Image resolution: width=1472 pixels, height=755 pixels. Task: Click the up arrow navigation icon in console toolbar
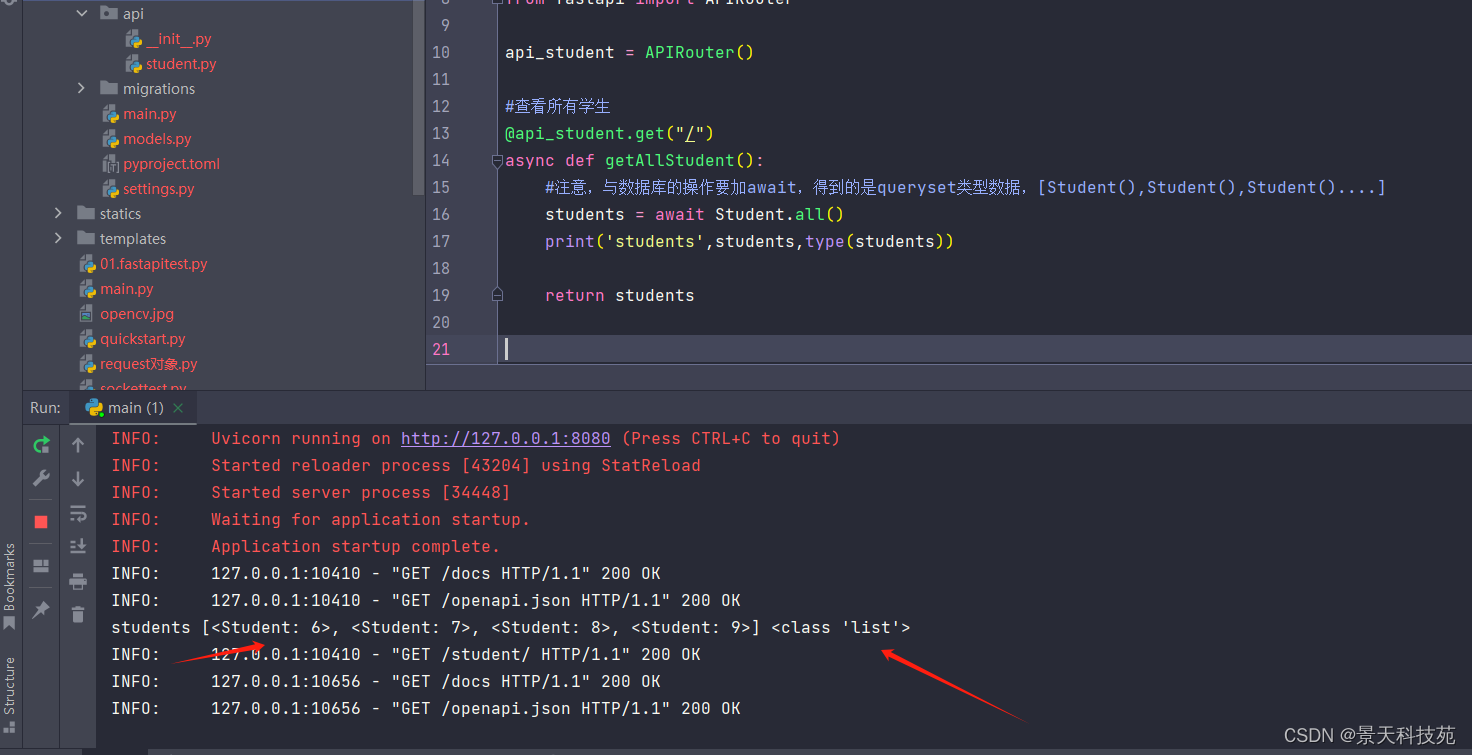pos(78,446)
